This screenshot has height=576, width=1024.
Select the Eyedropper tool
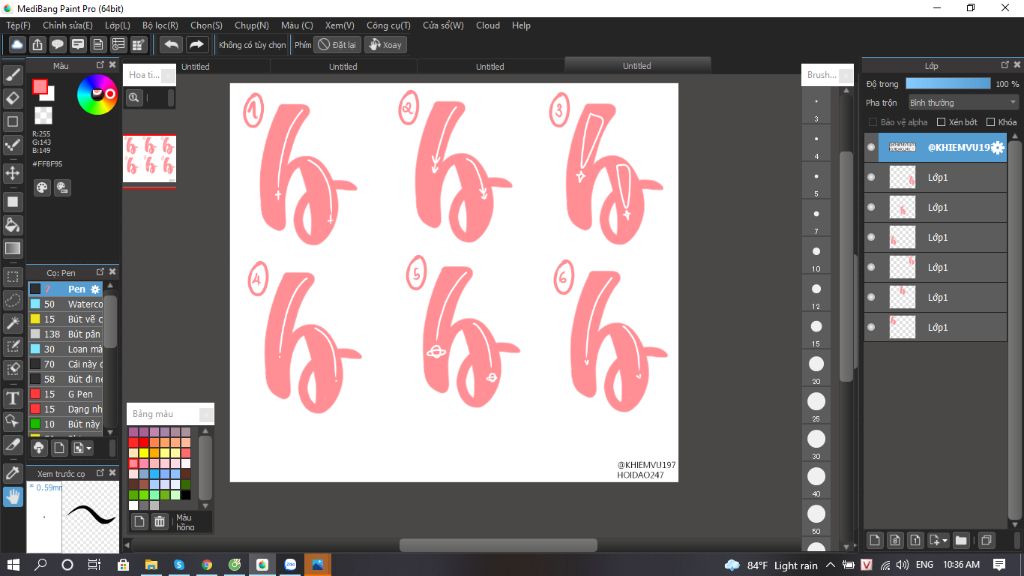(x=12, y=473)
